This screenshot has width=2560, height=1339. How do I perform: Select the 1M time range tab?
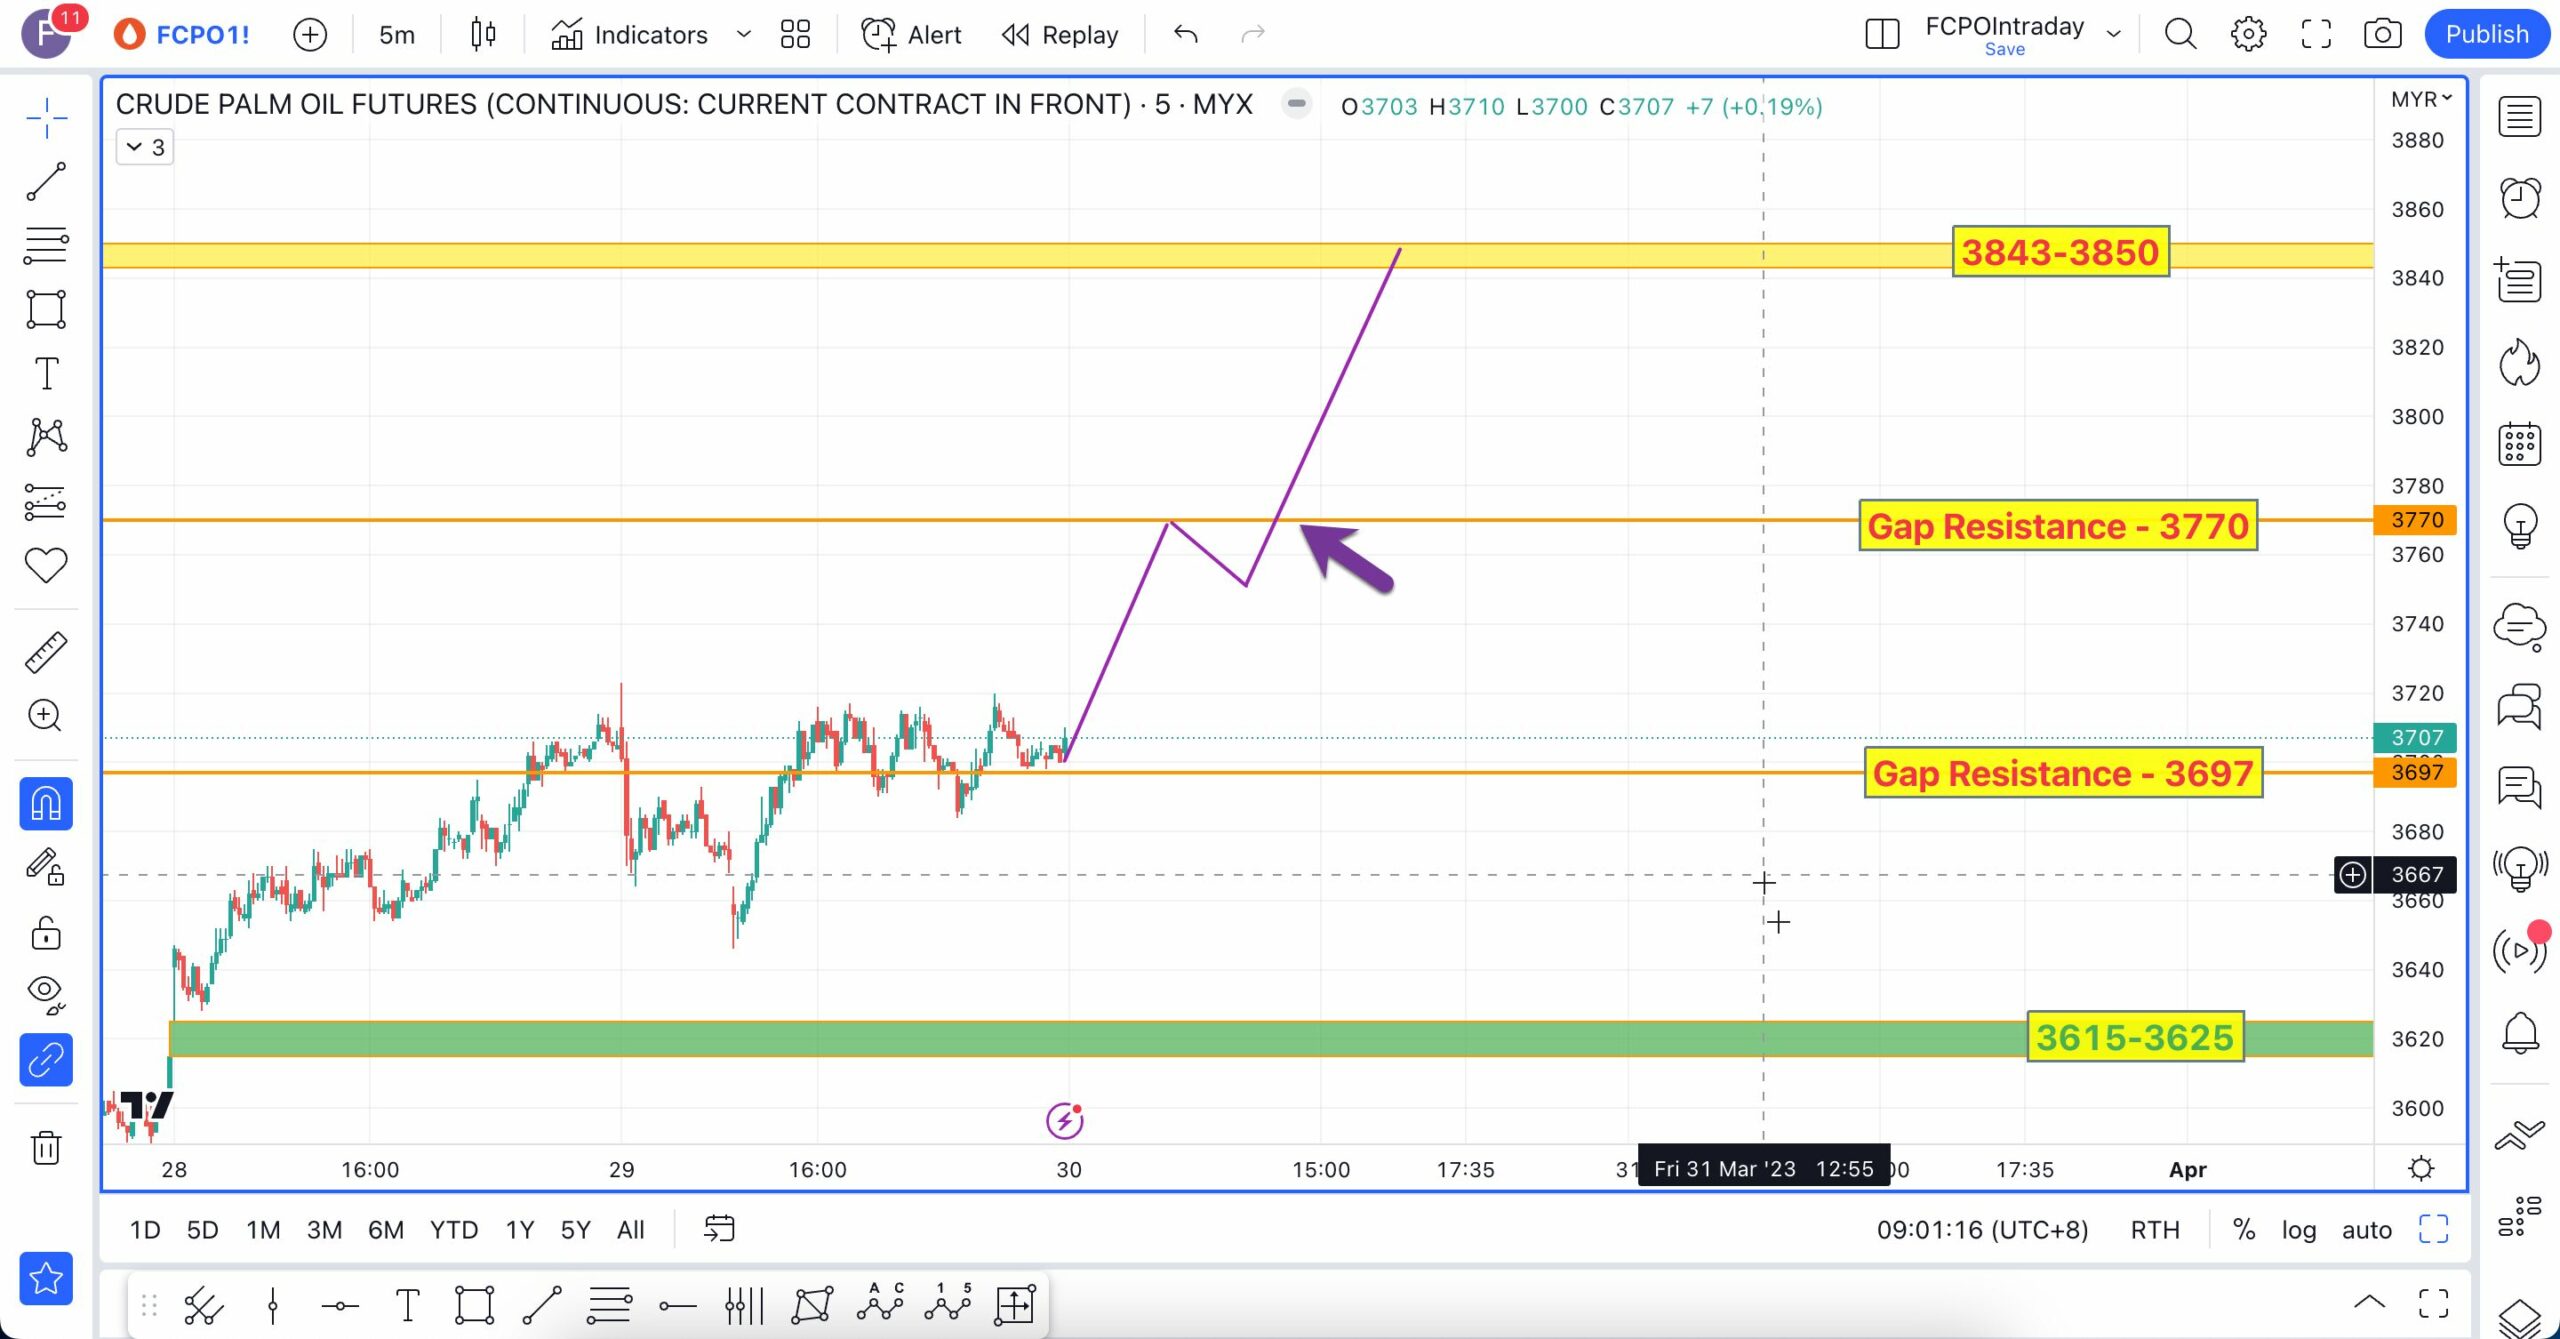pyautogui.click(x=263, y=1229)
